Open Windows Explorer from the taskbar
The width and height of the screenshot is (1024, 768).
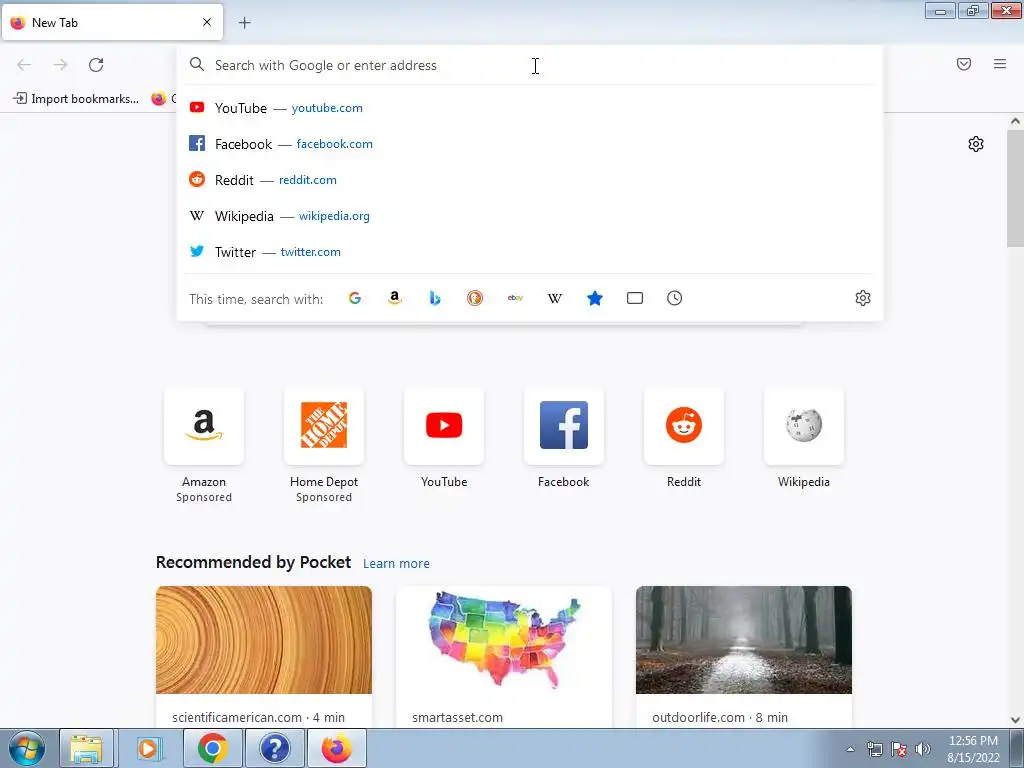coord(86,748)
